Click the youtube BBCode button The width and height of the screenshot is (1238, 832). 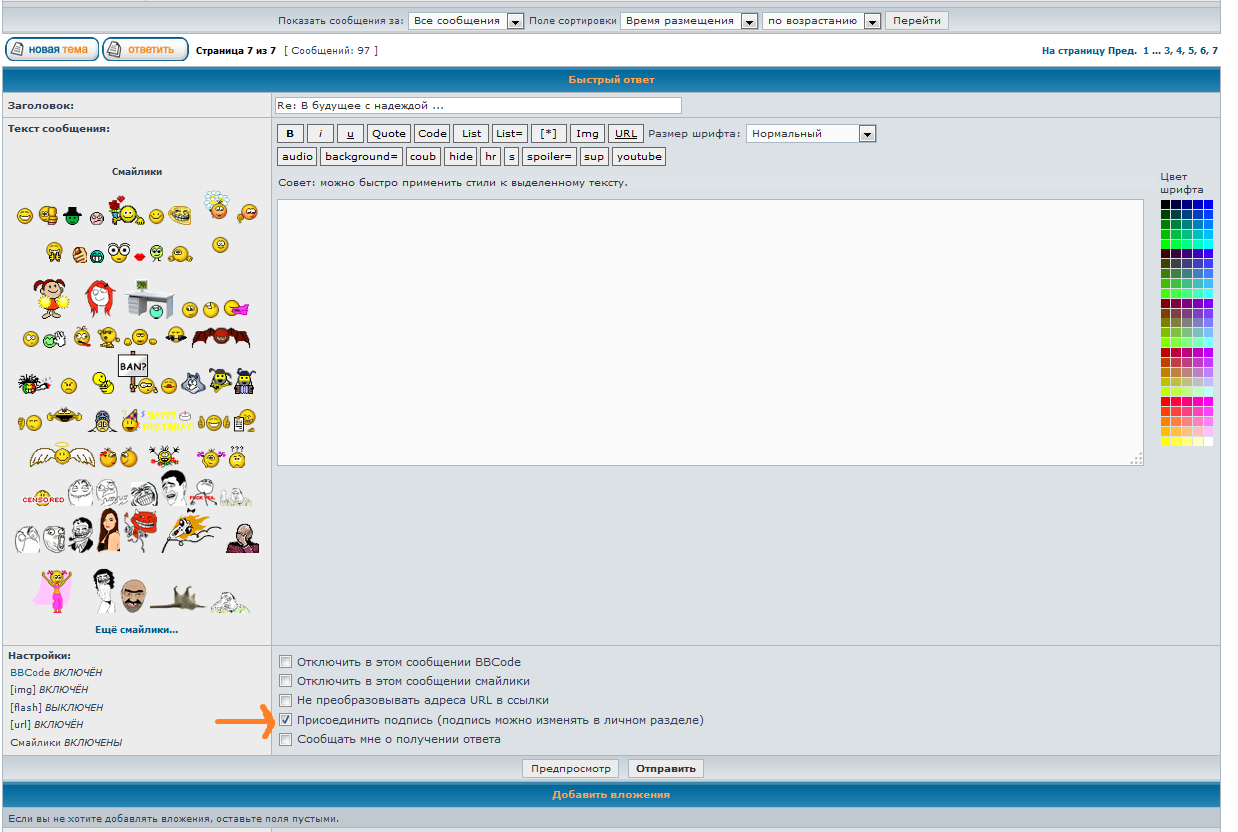coord(639,157)
